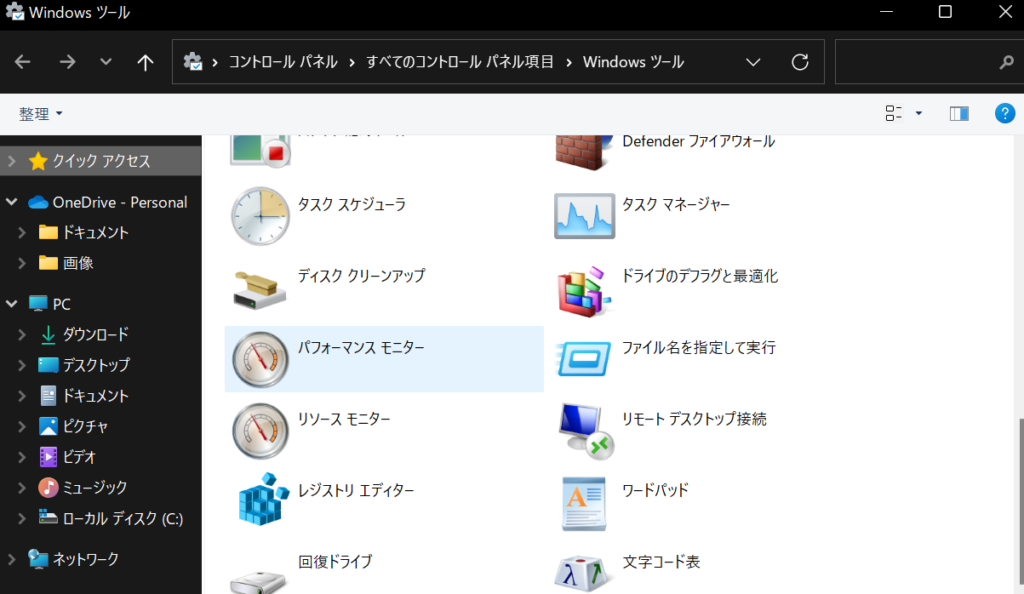Open the タスク マネージャー graph icon
The width and height of the screenshot is (1024, 594).
pyautogui.click(x=584, y=216)
